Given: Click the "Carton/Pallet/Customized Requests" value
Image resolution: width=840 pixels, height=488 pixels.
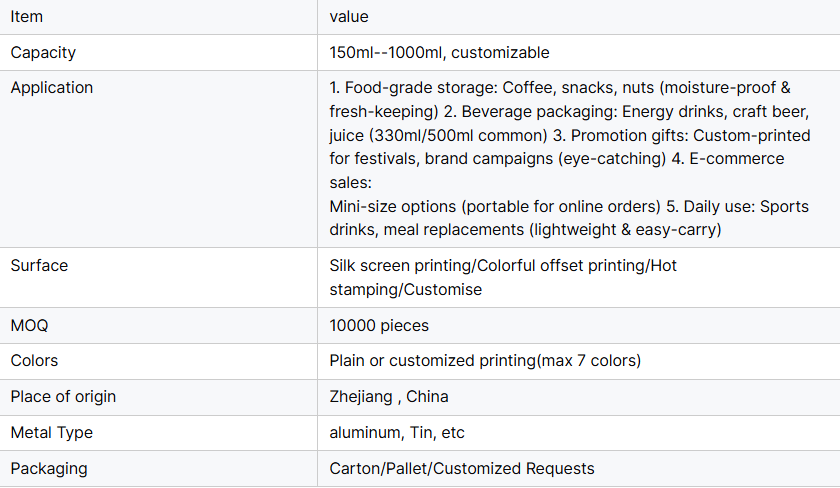Looking at the screenshot, I should click(x=462, y=469).
